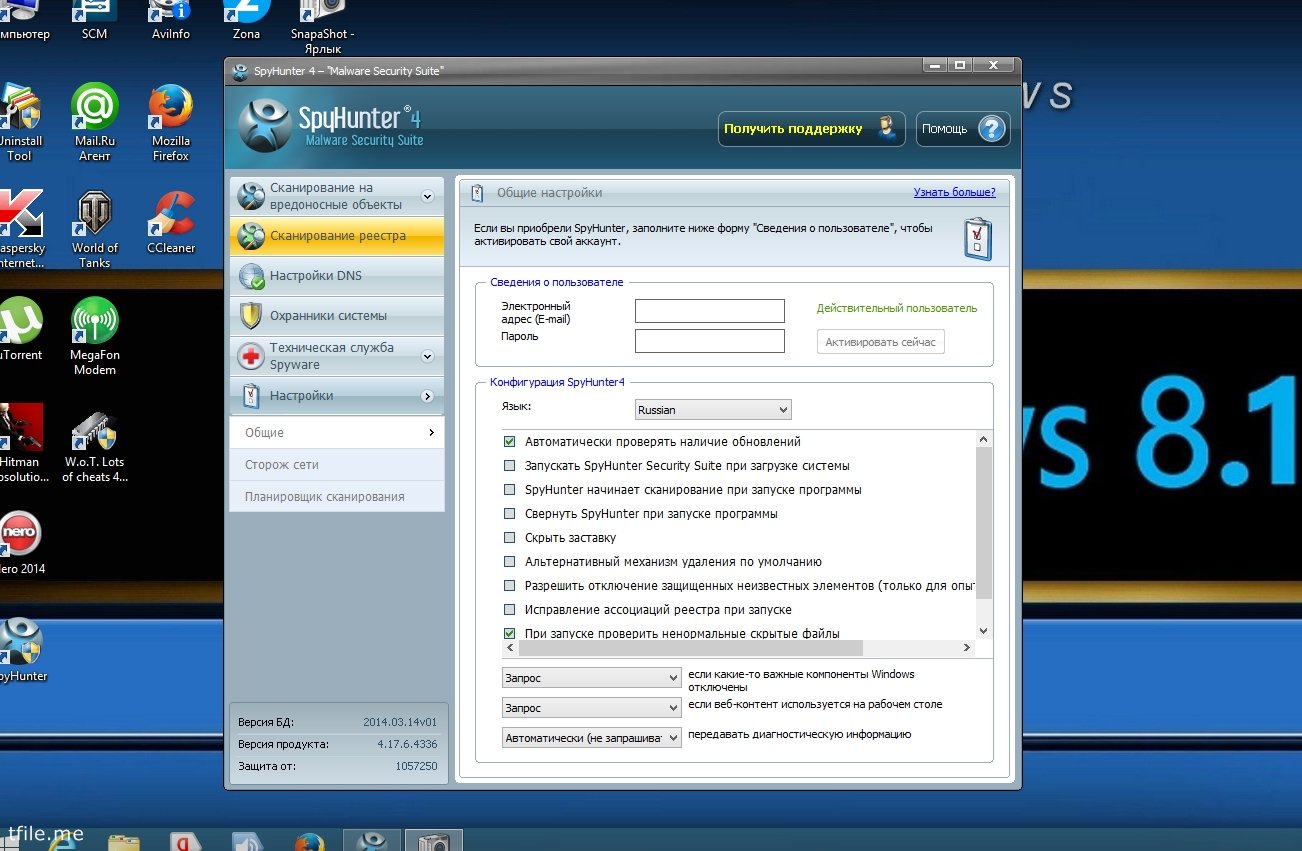Open the Язык dropdown showing Russian
Image resolution: width=1302 pixels, height=851 pixels.
(713, 410)
